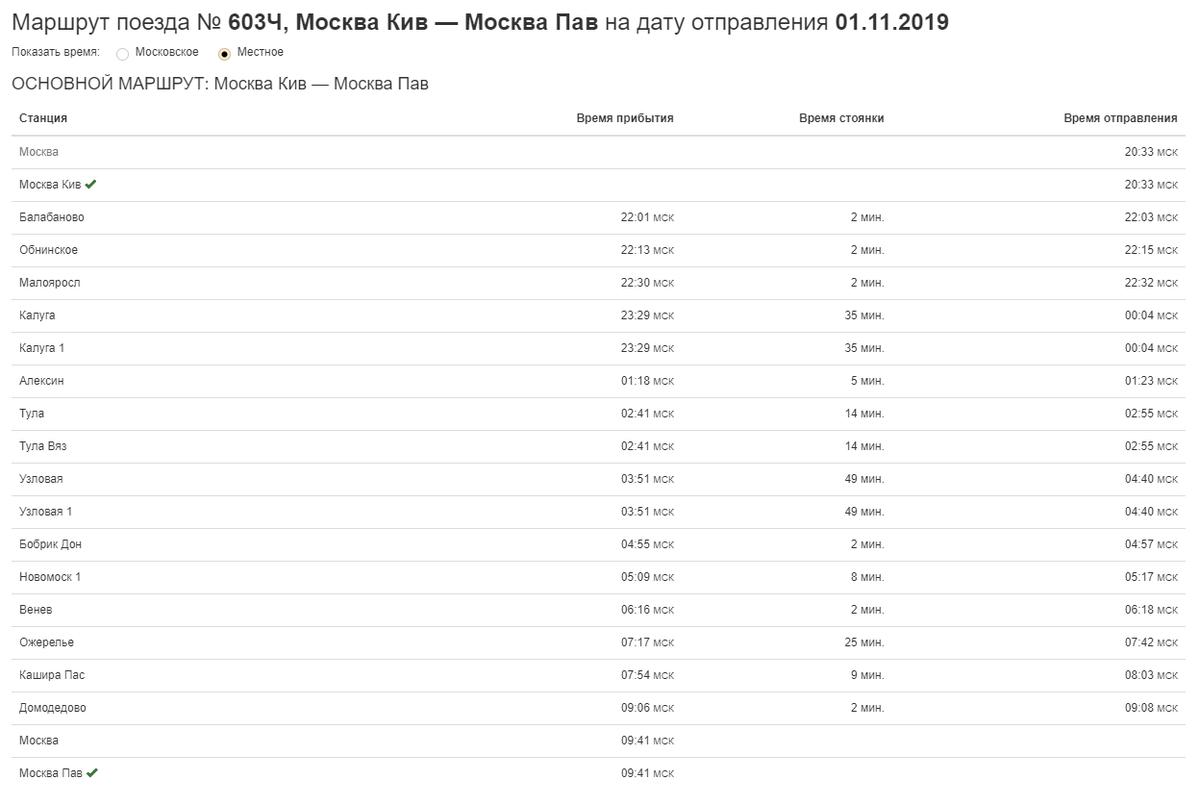Select the Тула Вяз station name
The width and height of the screenshot is (1200, 805).
click(x=43, y=446)
